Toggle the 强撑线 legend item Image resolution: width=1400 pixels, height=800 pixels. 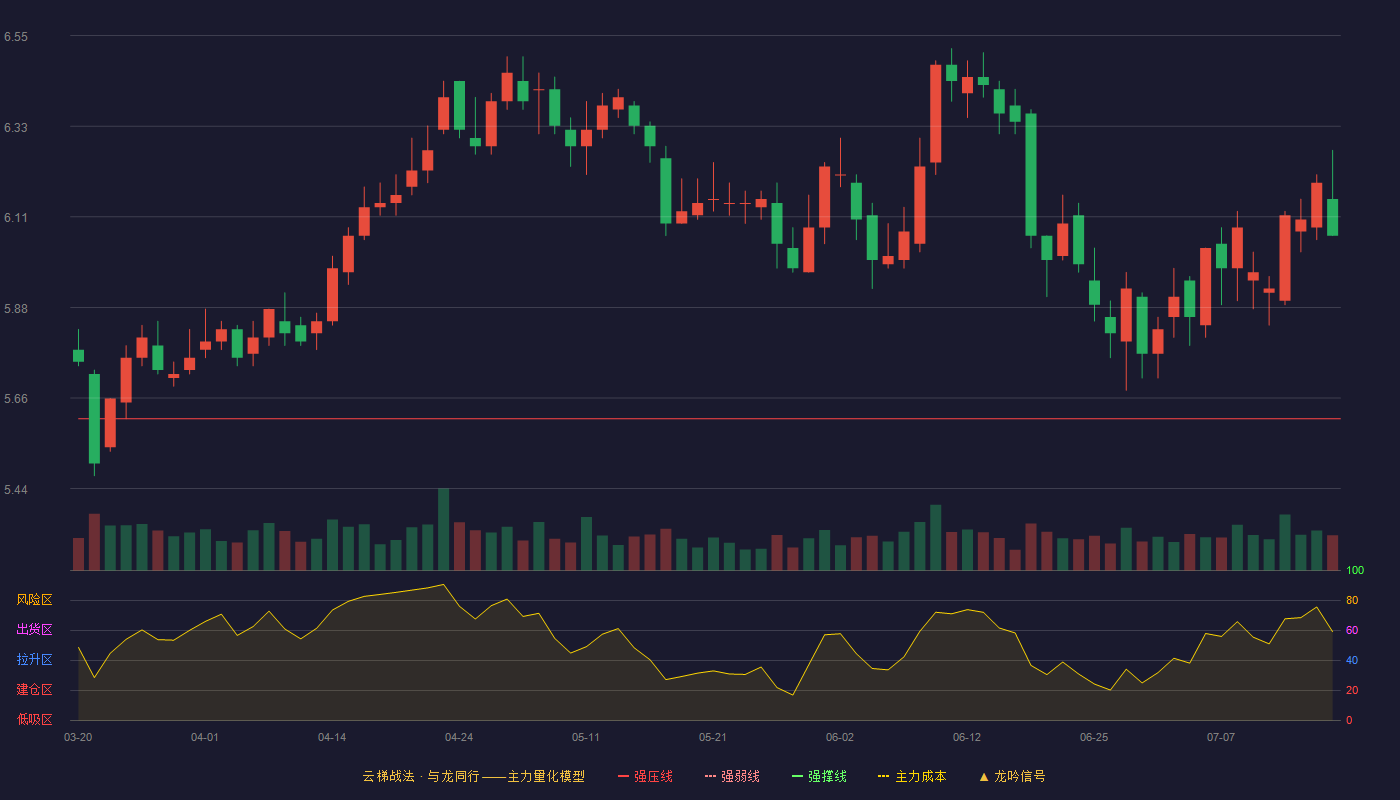pos(819,776)
